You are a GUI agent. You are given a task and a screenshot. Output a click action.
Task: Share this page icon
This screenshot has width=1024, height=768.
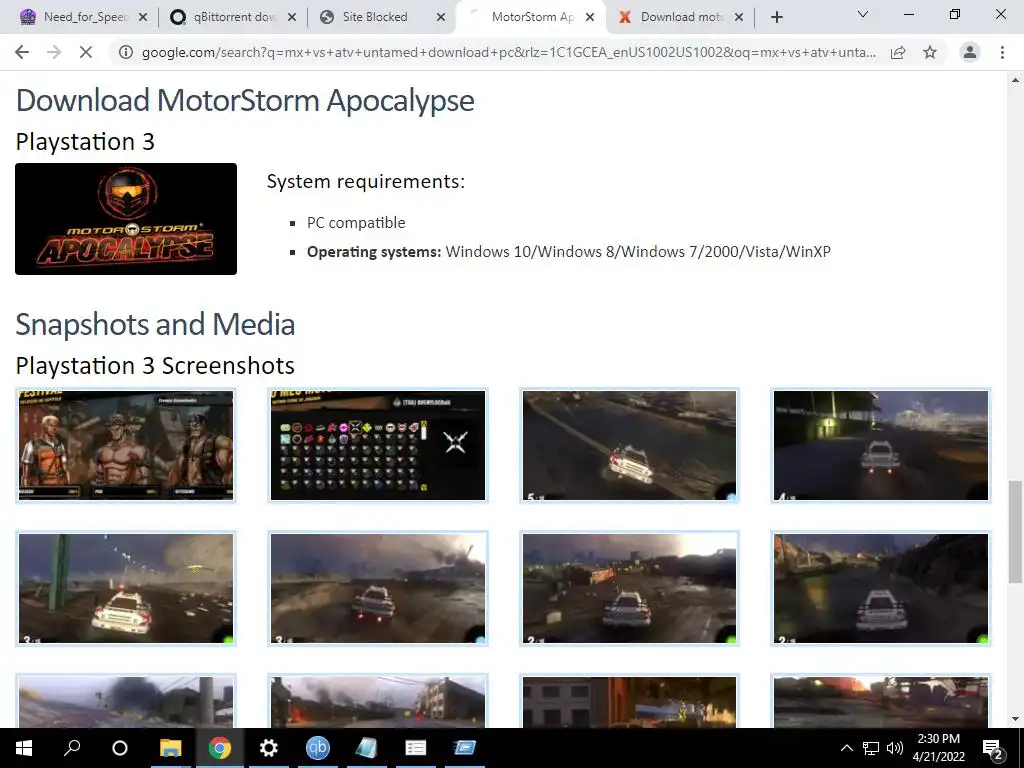tap(898, 52)
